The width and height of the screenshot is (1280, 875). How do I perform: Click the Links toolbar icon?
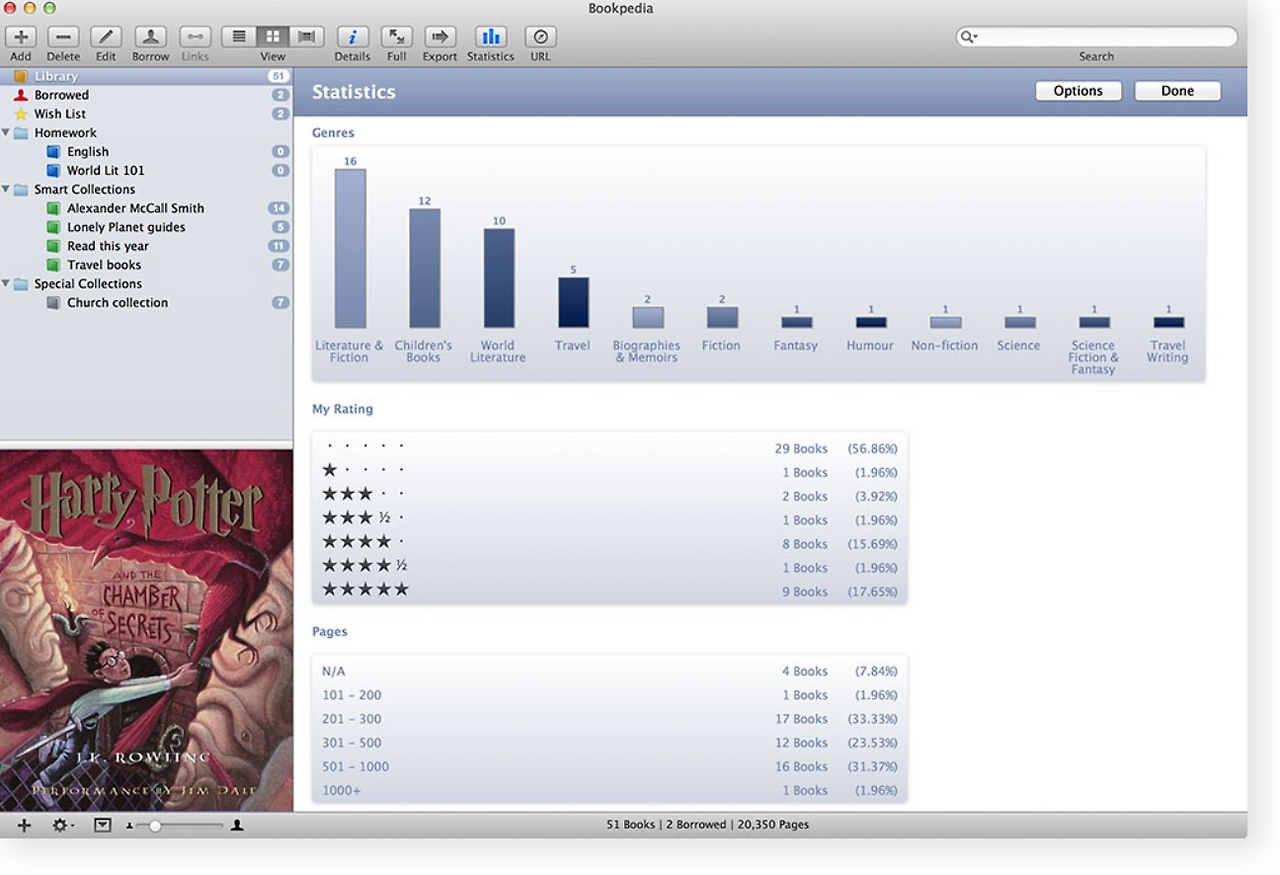click(195, 37)
